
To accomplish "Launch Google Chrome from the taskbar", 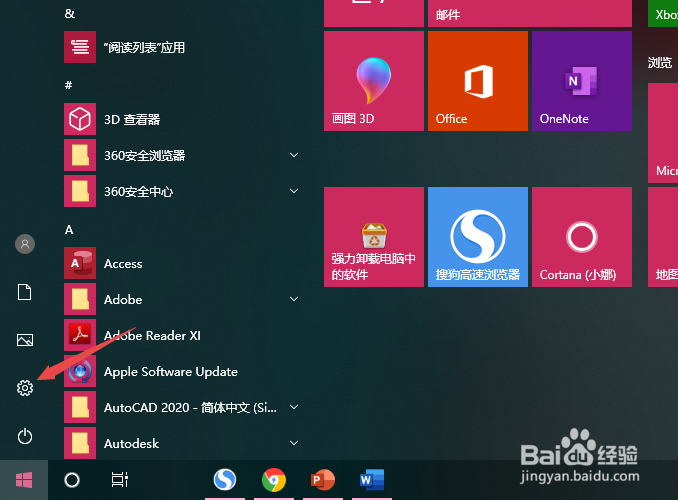I will 274,480.
